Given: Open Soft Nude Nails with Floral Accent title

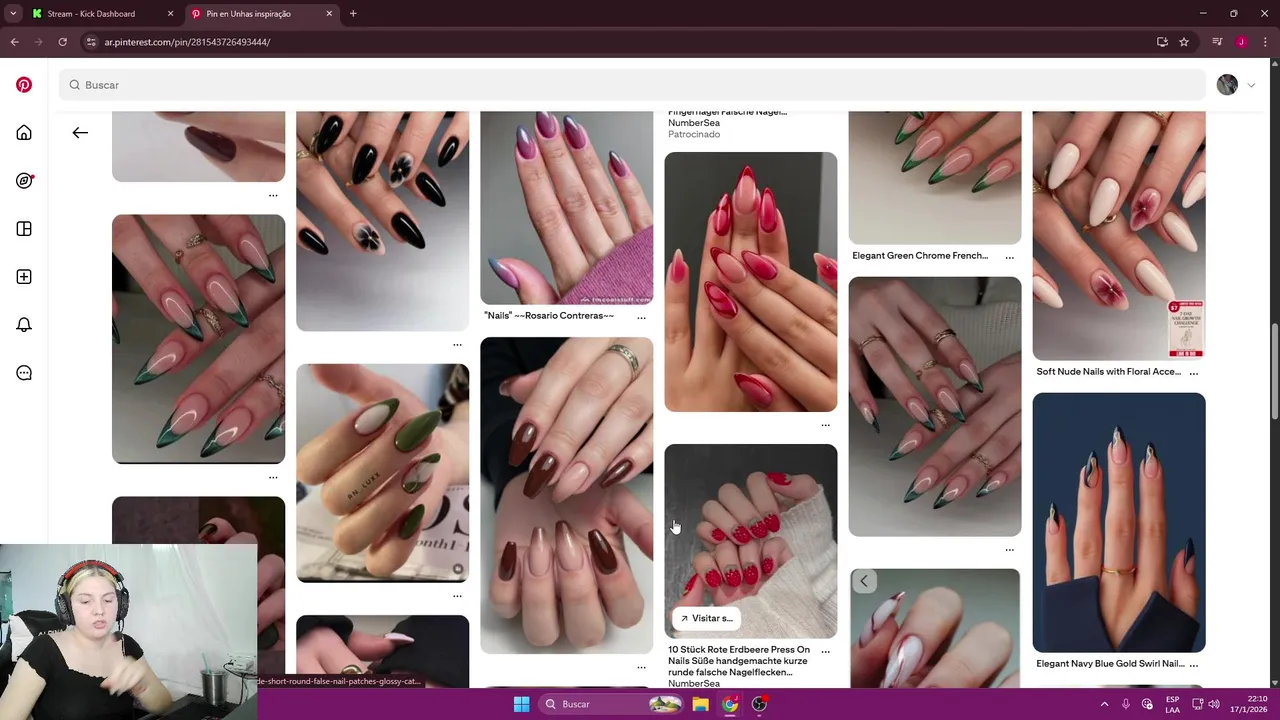Looking at the screenshot, I should 1108,372.
